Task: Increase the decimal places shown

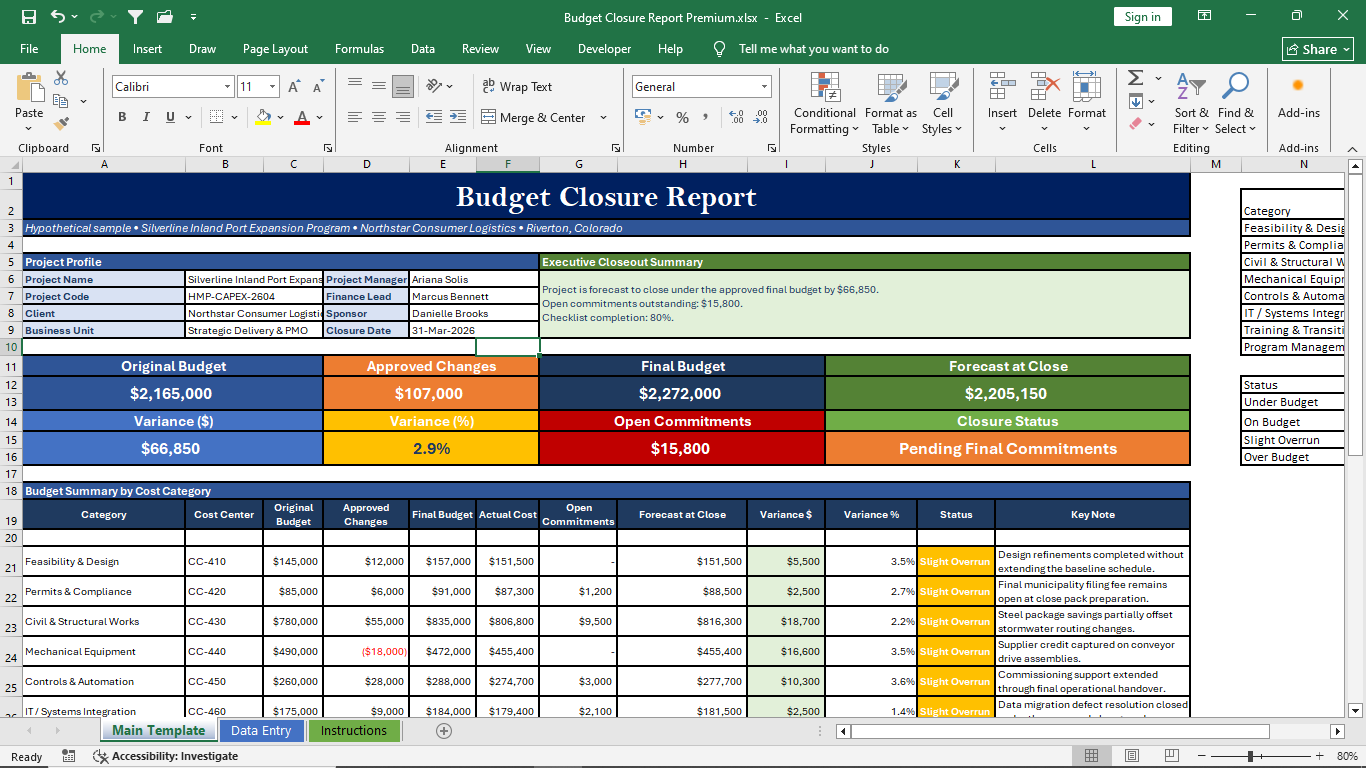Action: (736, 117)
